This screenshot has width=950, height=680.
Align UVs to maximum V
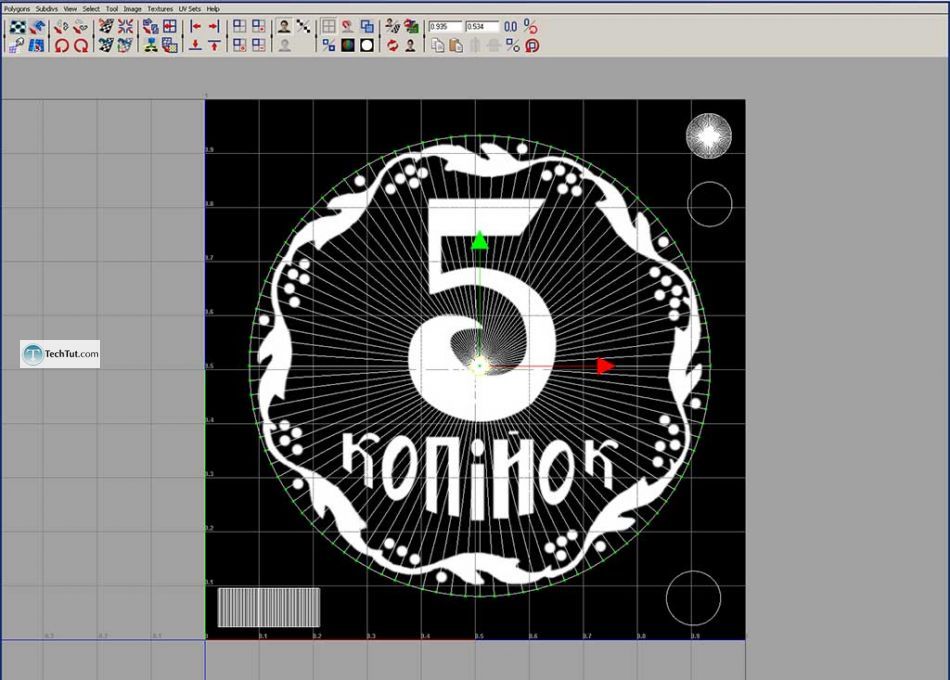point(214,45)
